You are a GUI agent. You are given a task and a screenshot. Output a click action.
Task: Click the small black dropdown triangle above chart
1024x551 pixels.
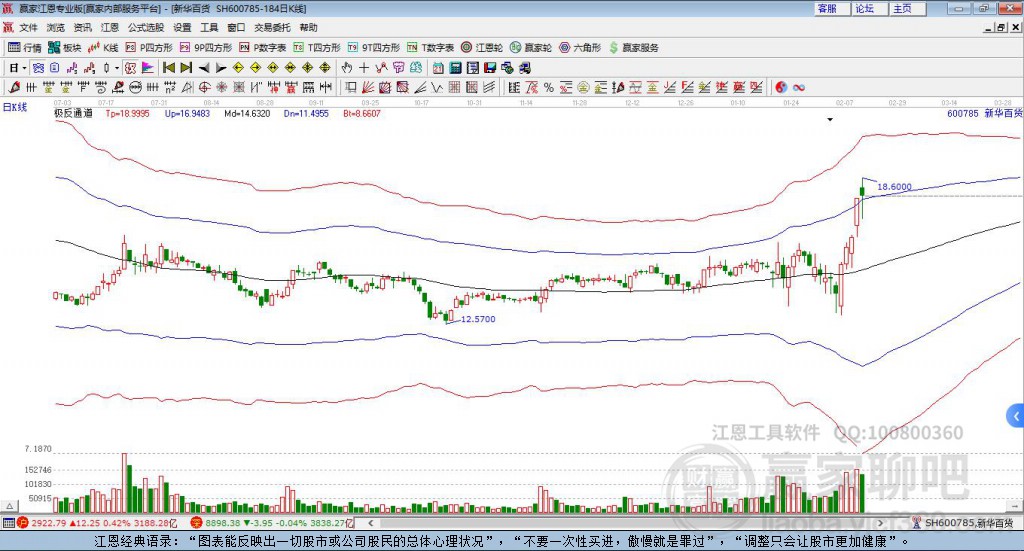click(830, 119)
